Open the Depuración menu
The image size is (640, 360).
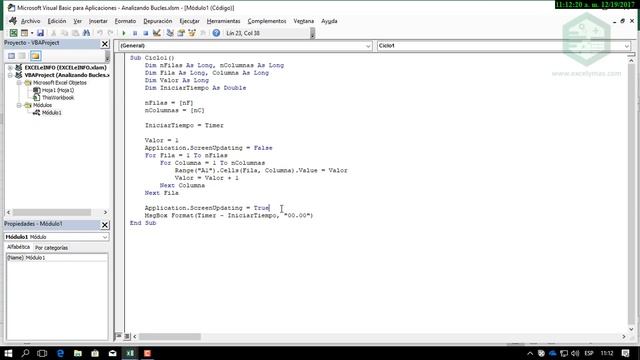158,21
